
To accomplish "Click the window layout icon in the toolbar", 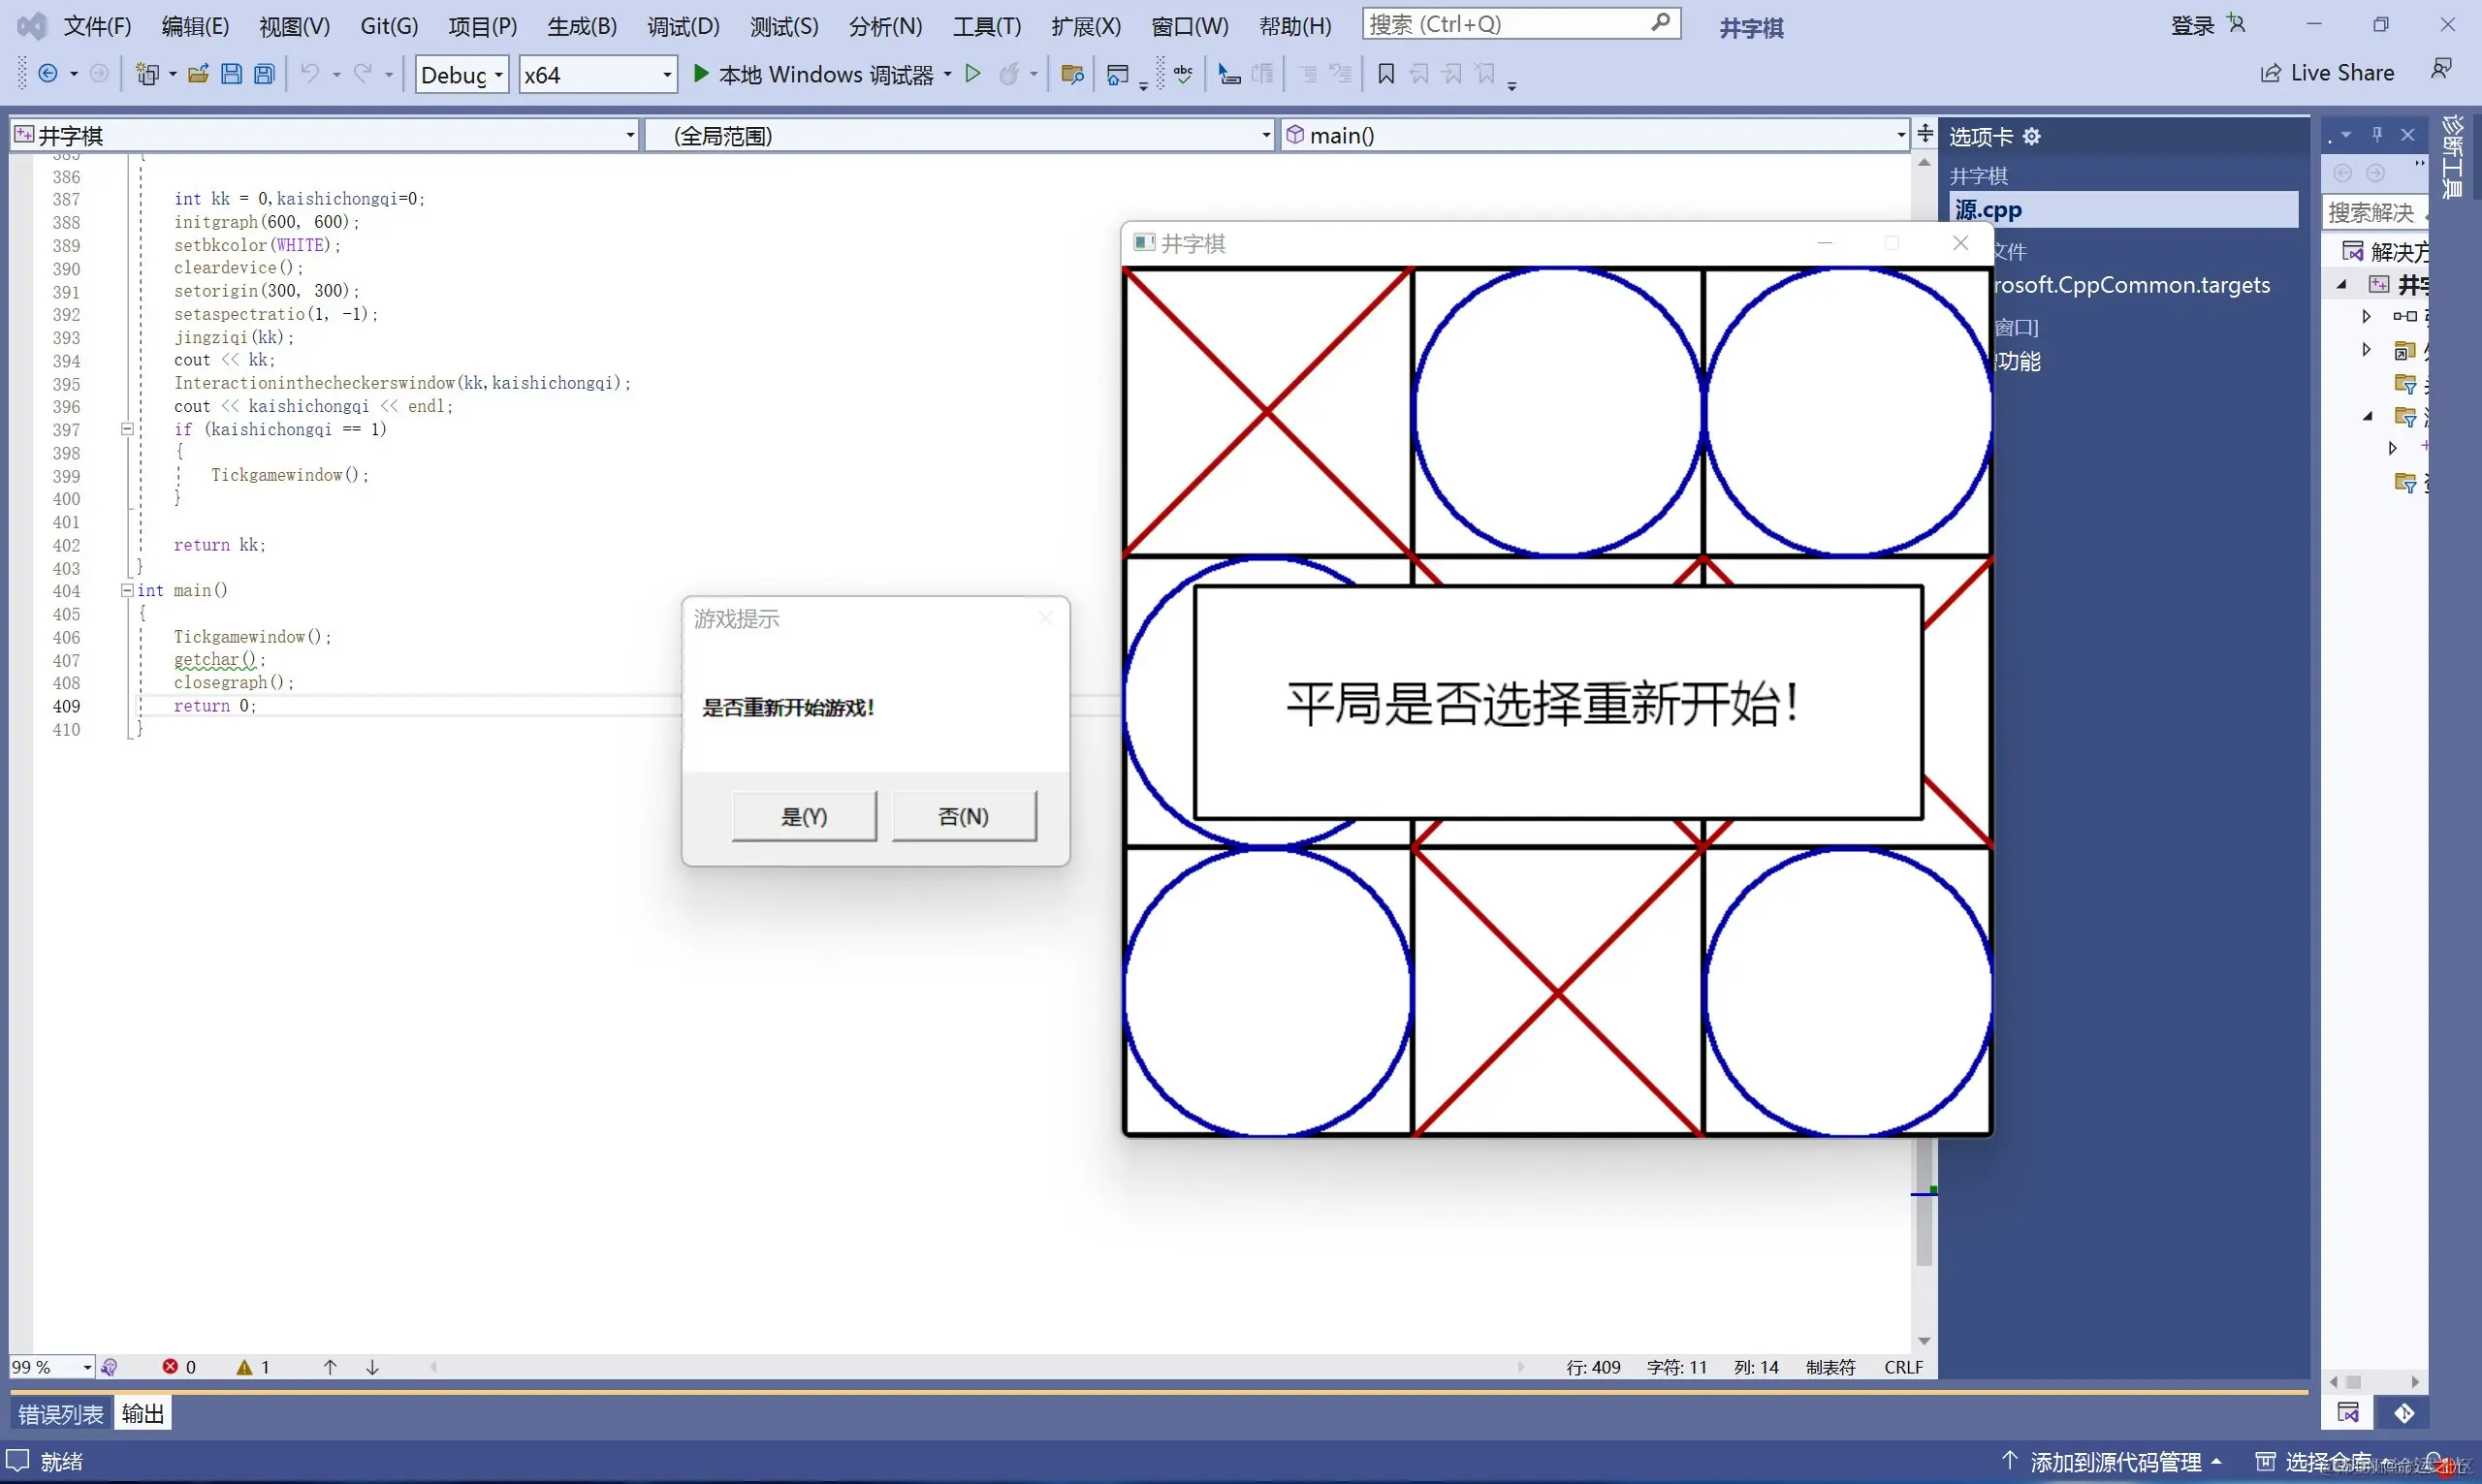I will click(x=1118, y=74).
